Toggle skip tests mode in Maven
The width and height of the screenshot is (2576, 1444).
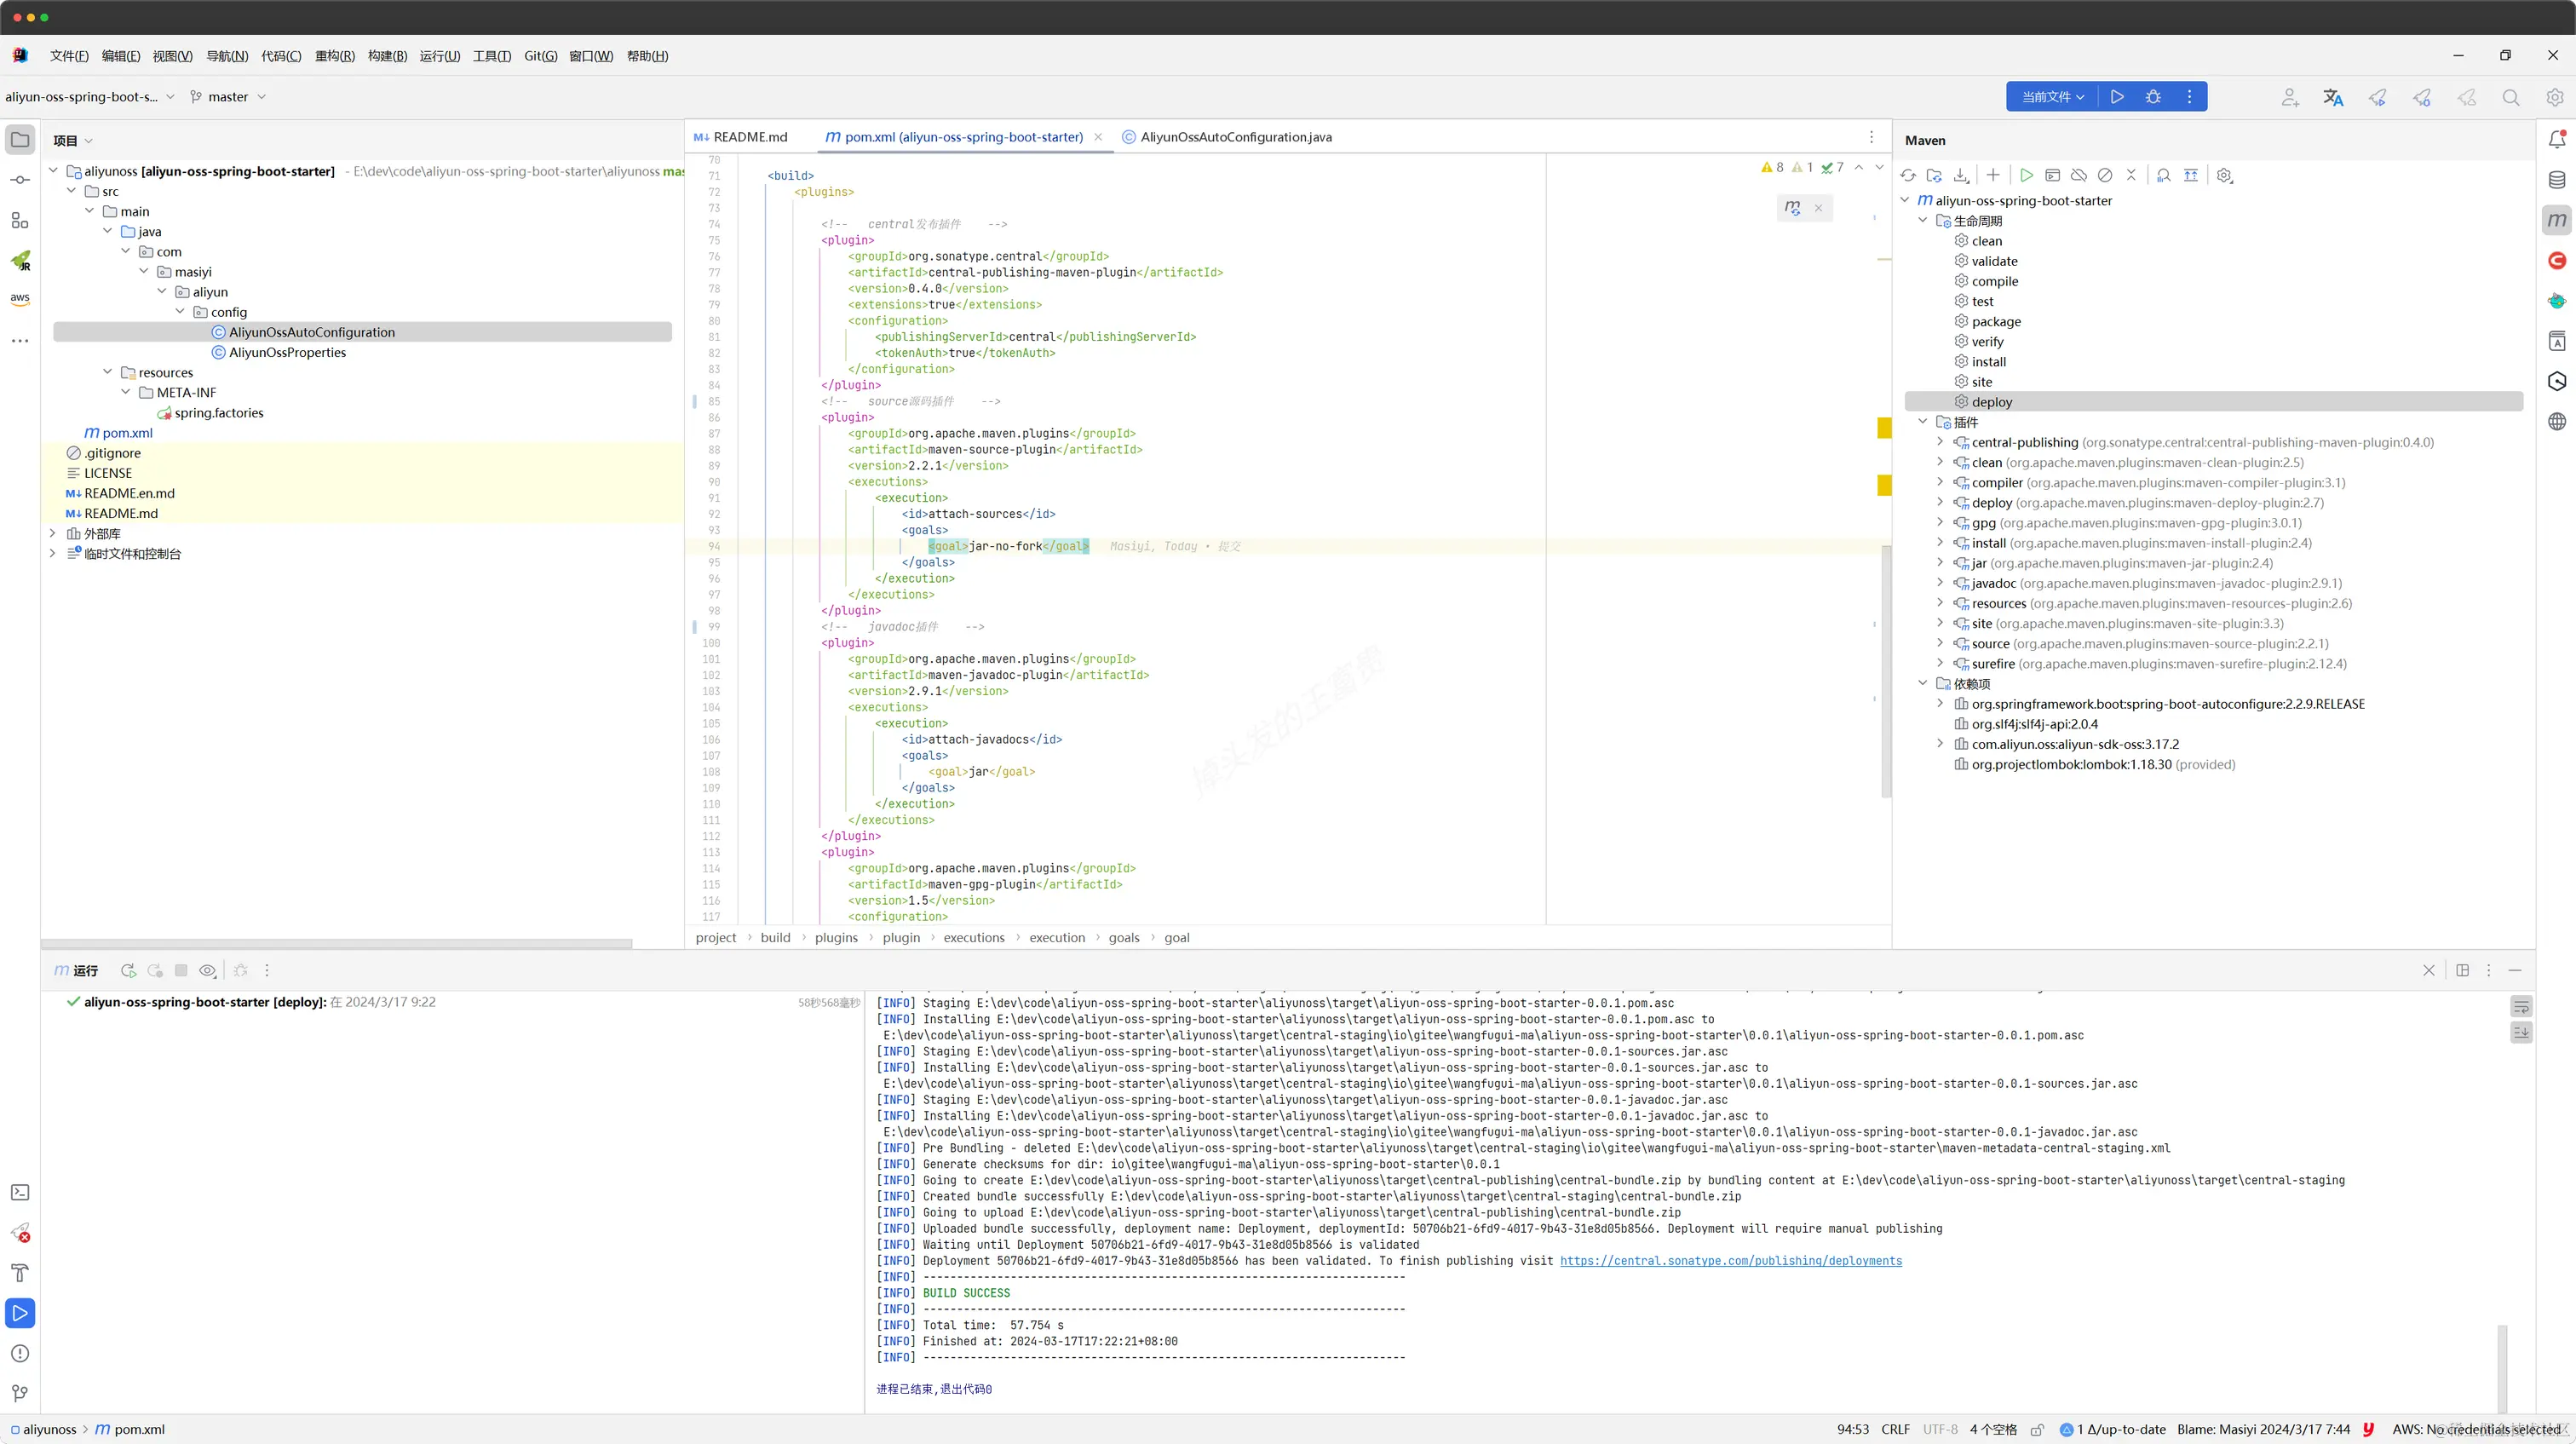point(2105,175)
